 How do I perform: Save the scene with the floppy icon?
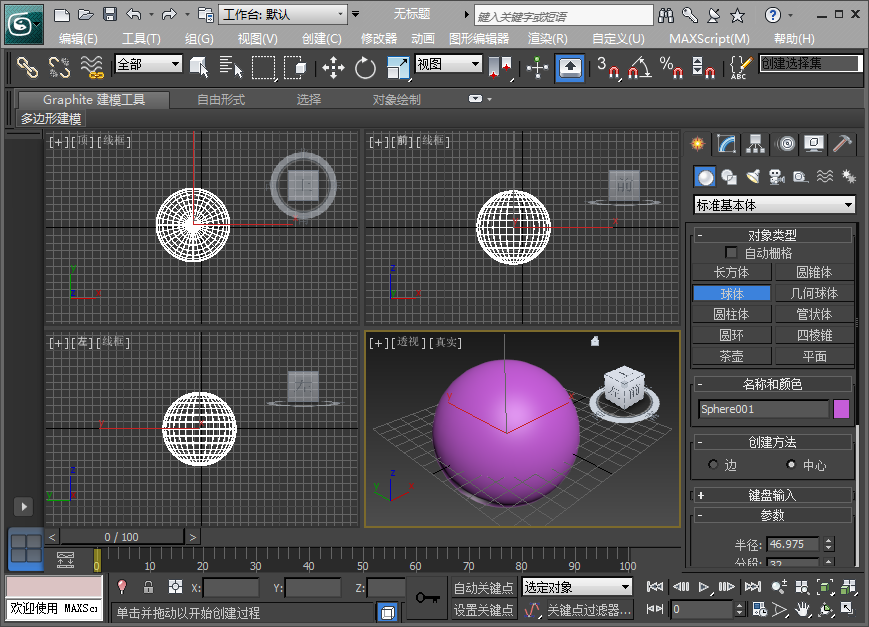[x=110, y=15]
